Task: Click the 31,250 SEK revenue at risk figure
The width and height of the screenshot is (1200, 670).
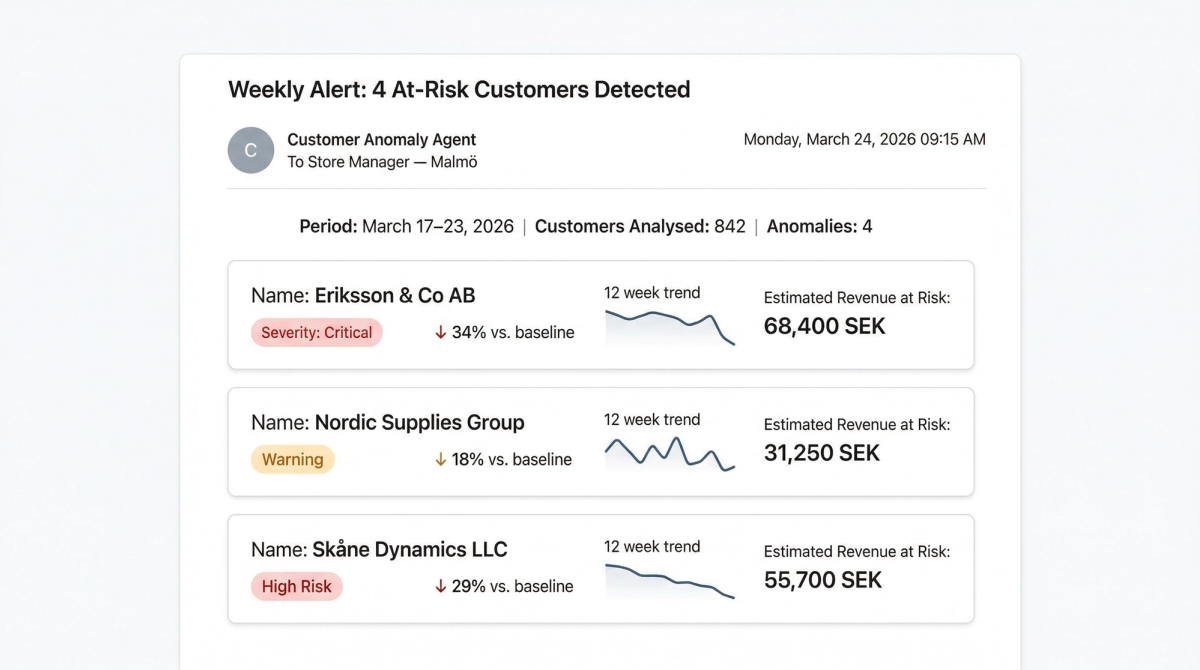Action: tap(821, 453)
